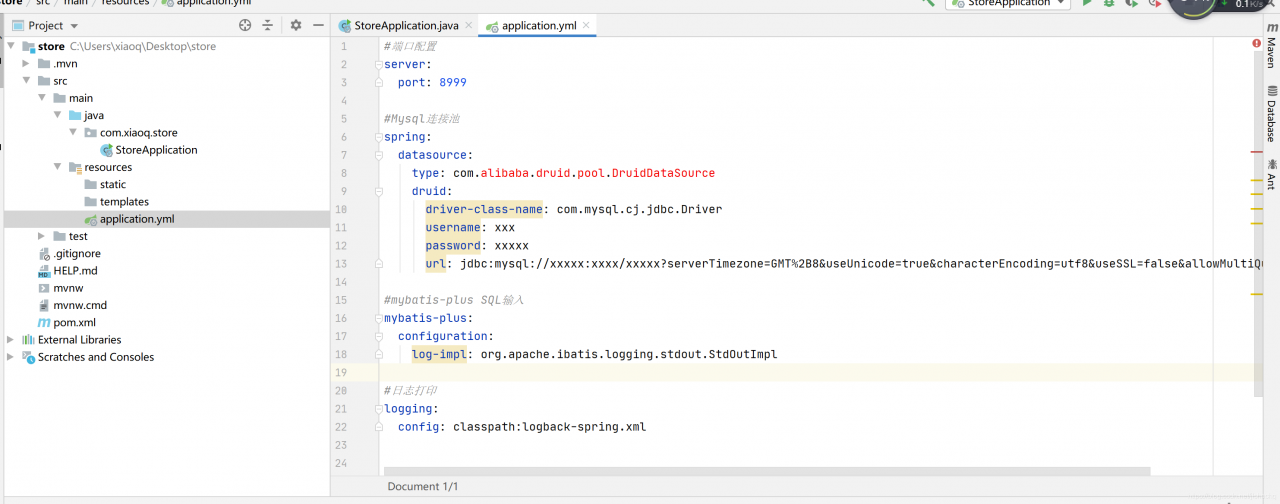This screenshot has height=504, width=1280.
Task: Click the red error indicator in editor
Action: click(1256, 44)
